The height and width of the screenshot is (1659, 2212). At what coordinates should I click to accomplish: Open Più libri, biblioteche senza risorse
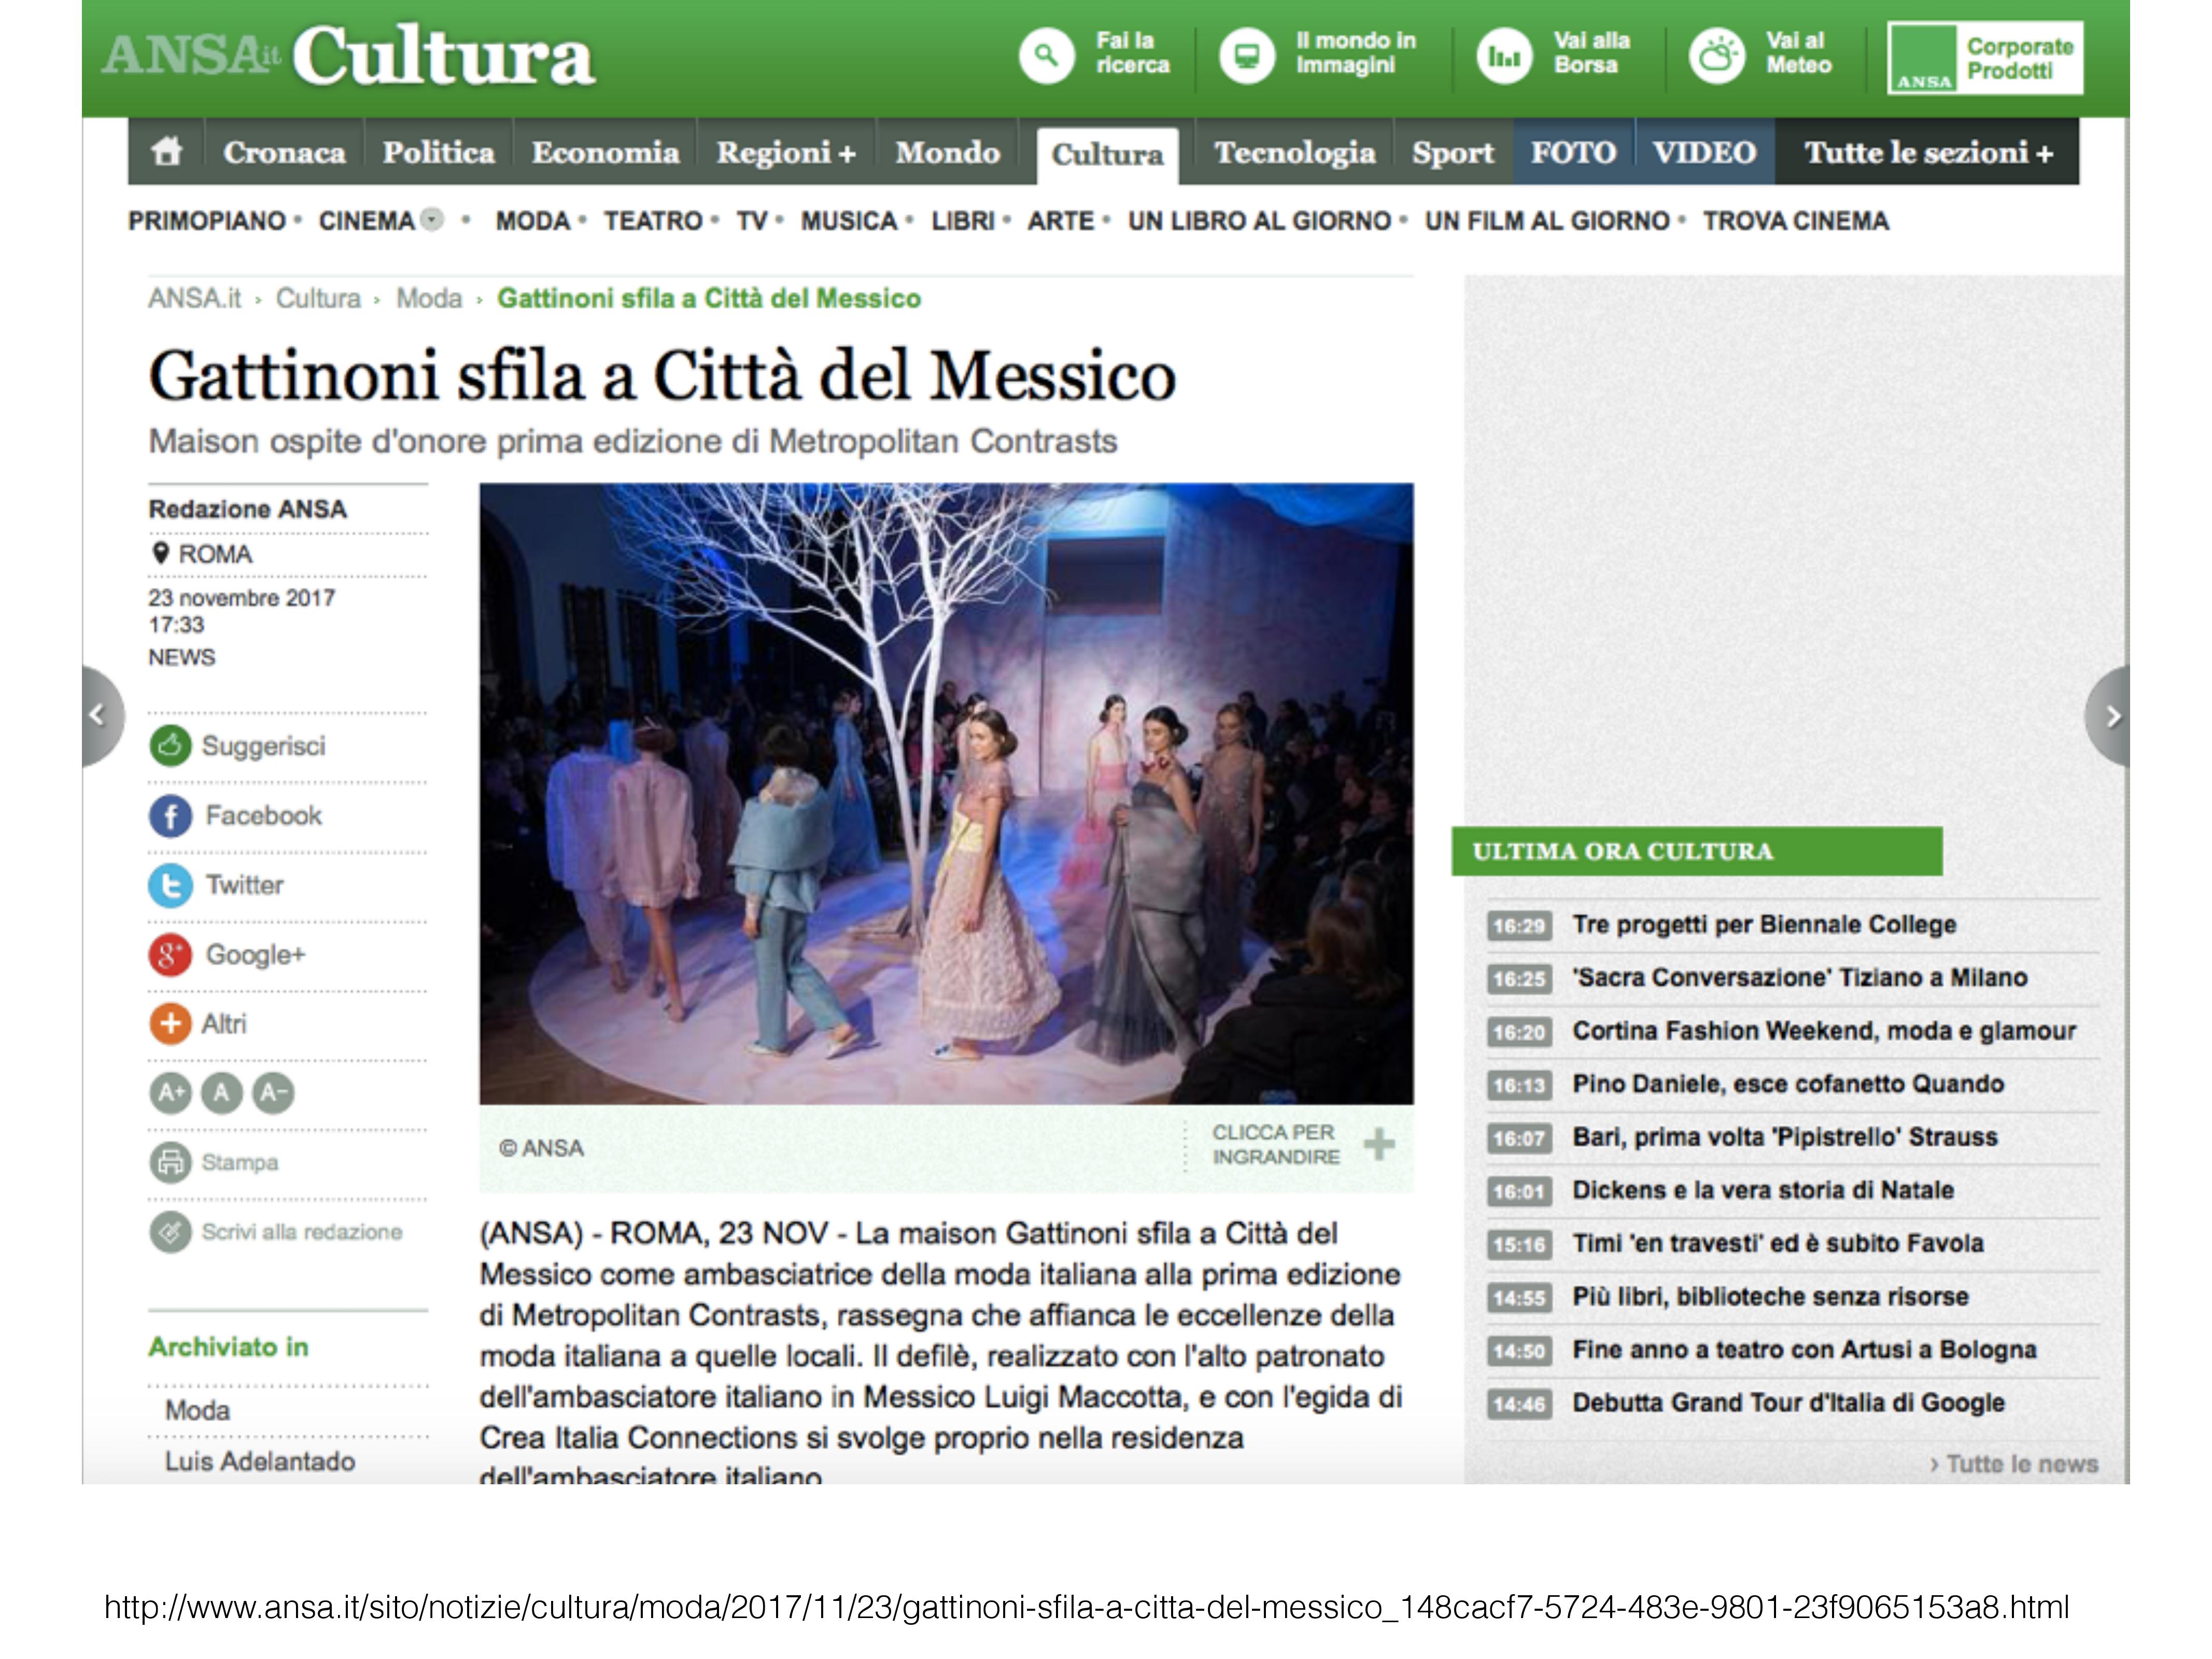coord(1770,1296)
